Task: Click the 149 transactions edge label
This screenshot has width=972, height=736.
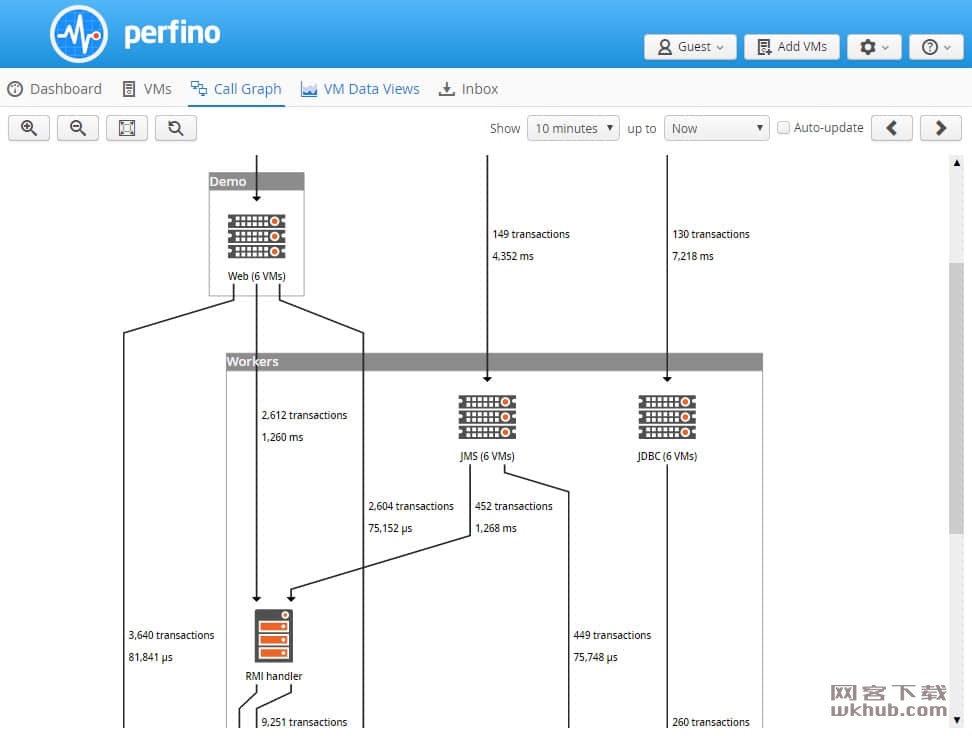Action: 531,234
